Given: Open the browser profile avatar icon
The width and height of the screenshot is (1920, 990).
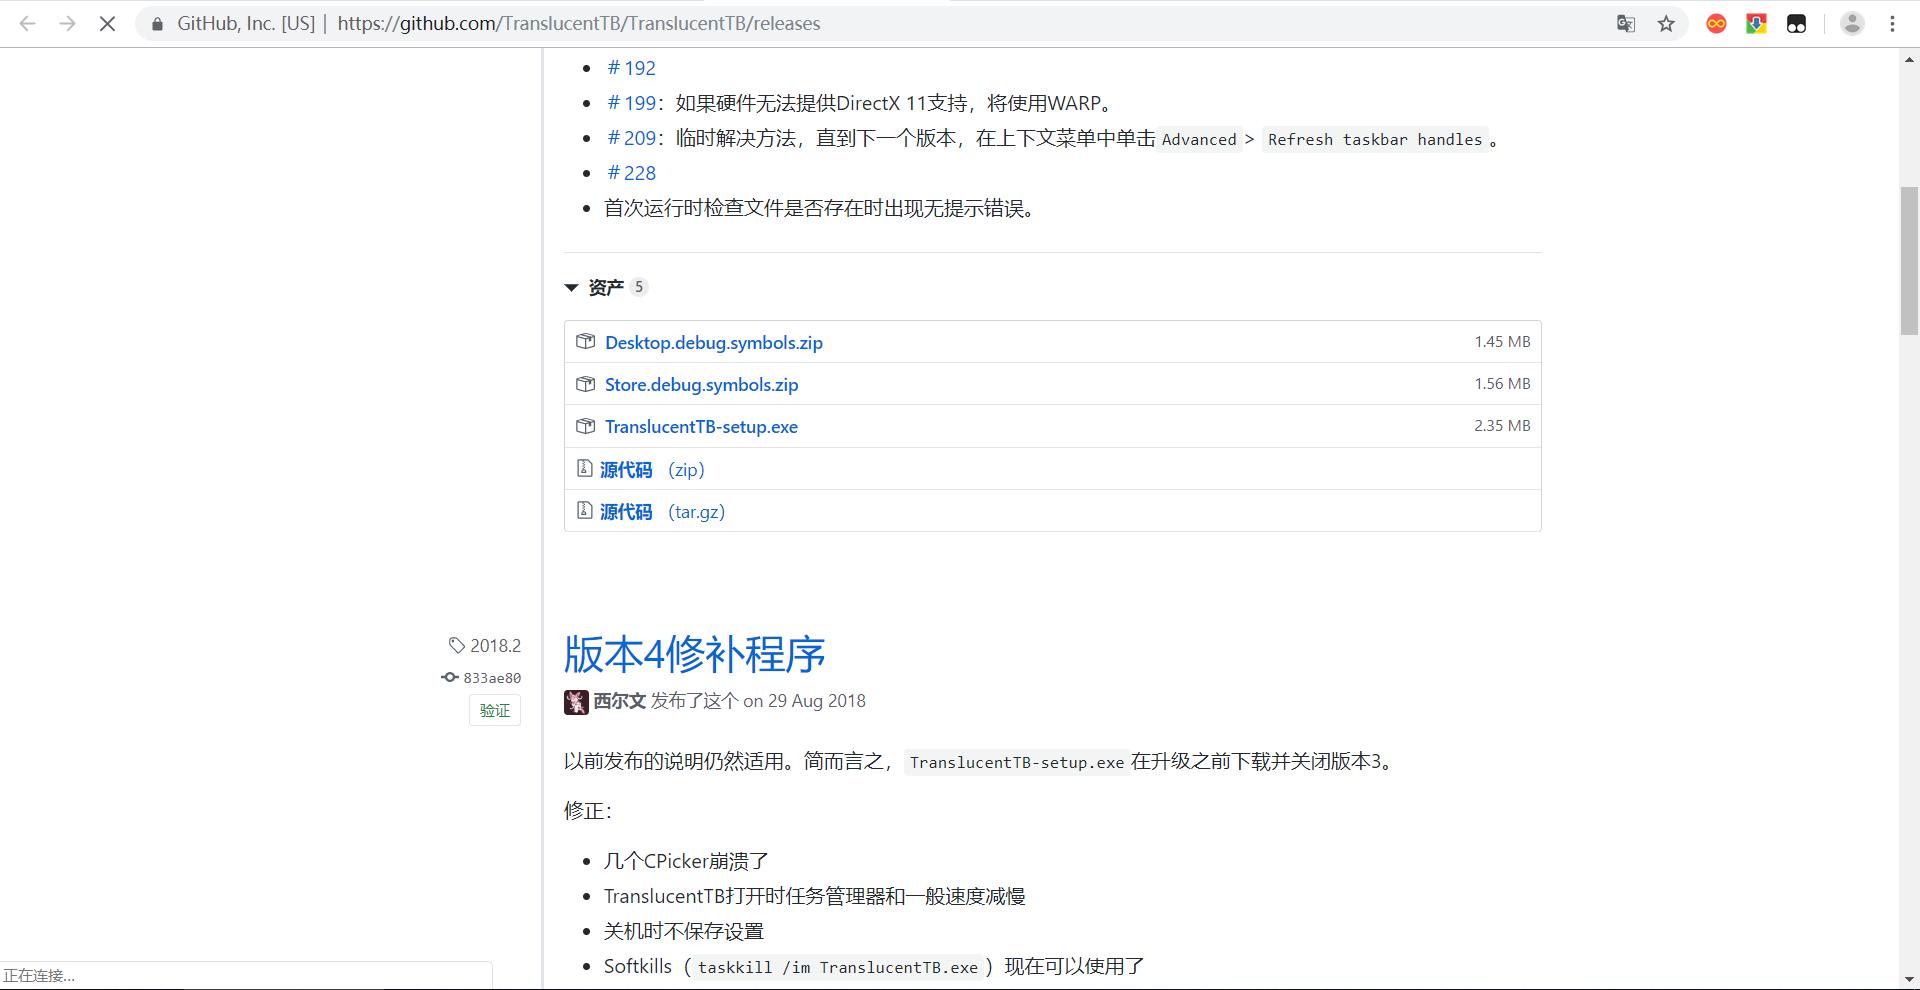Looking at the screenshot, I should click(1853, 23).
